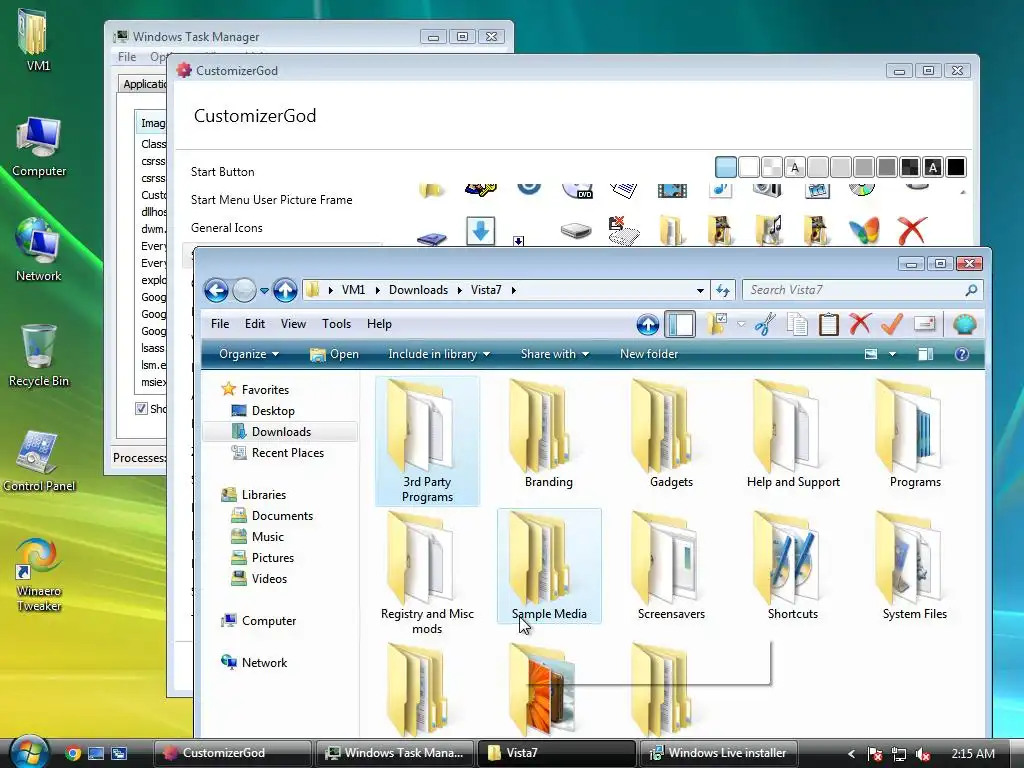Click New folder in the command bar
The width and height of the screenshot is (1024, 768).
click(x=648, y=354)
